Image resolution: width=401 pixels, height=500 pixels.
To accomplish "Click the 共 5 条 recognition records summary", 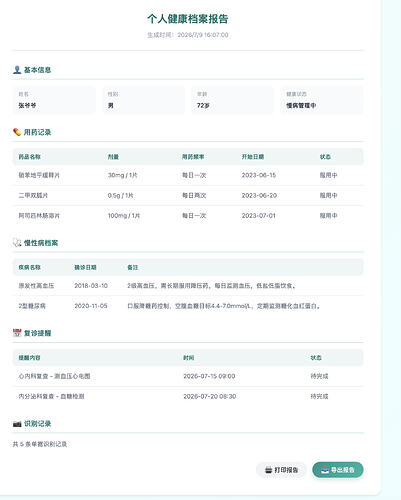I will click(40, 444).
